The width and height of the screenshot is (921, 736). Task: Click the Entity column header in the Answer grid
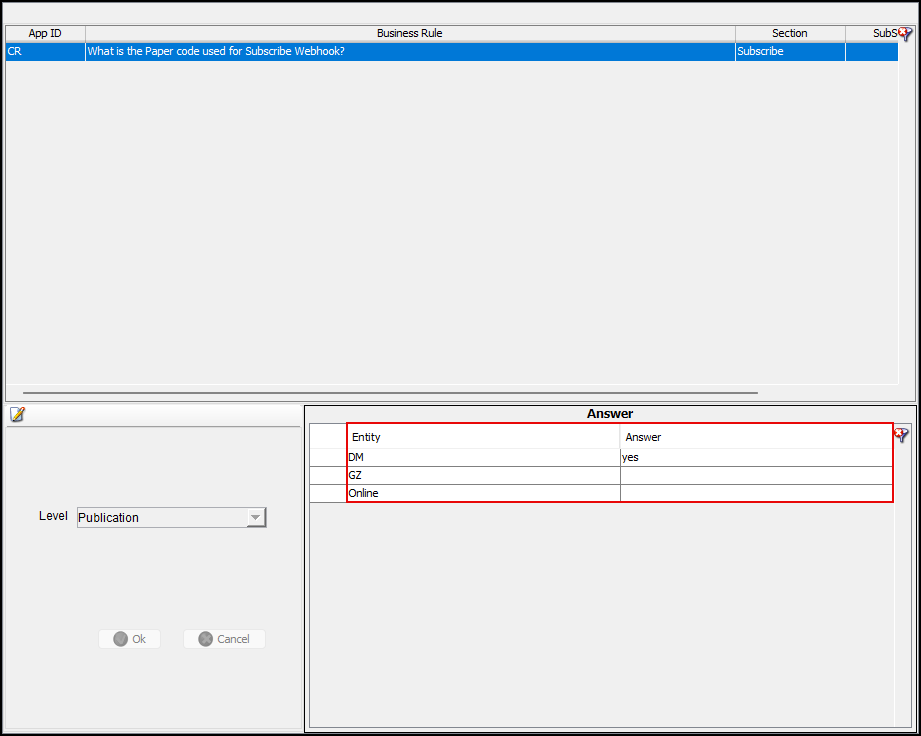[x=483, y=437]
